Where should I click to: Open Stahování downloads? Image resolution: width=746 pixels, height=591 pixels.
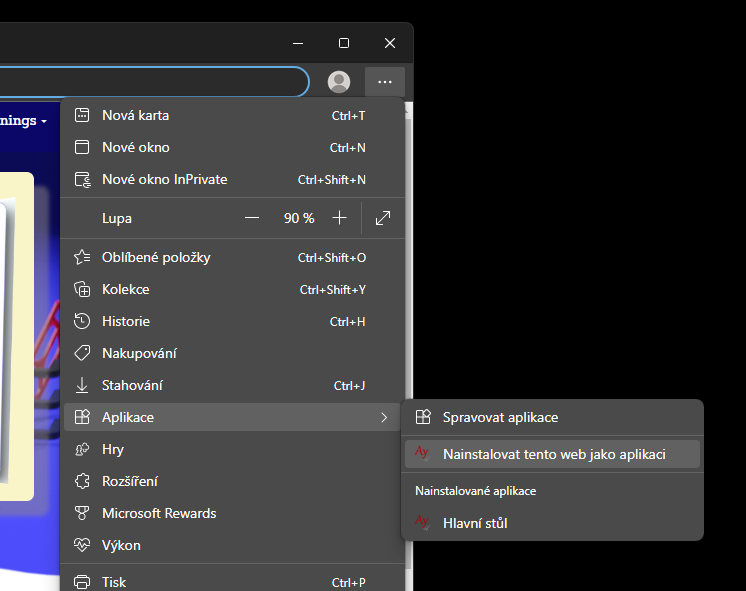(233, 385)
